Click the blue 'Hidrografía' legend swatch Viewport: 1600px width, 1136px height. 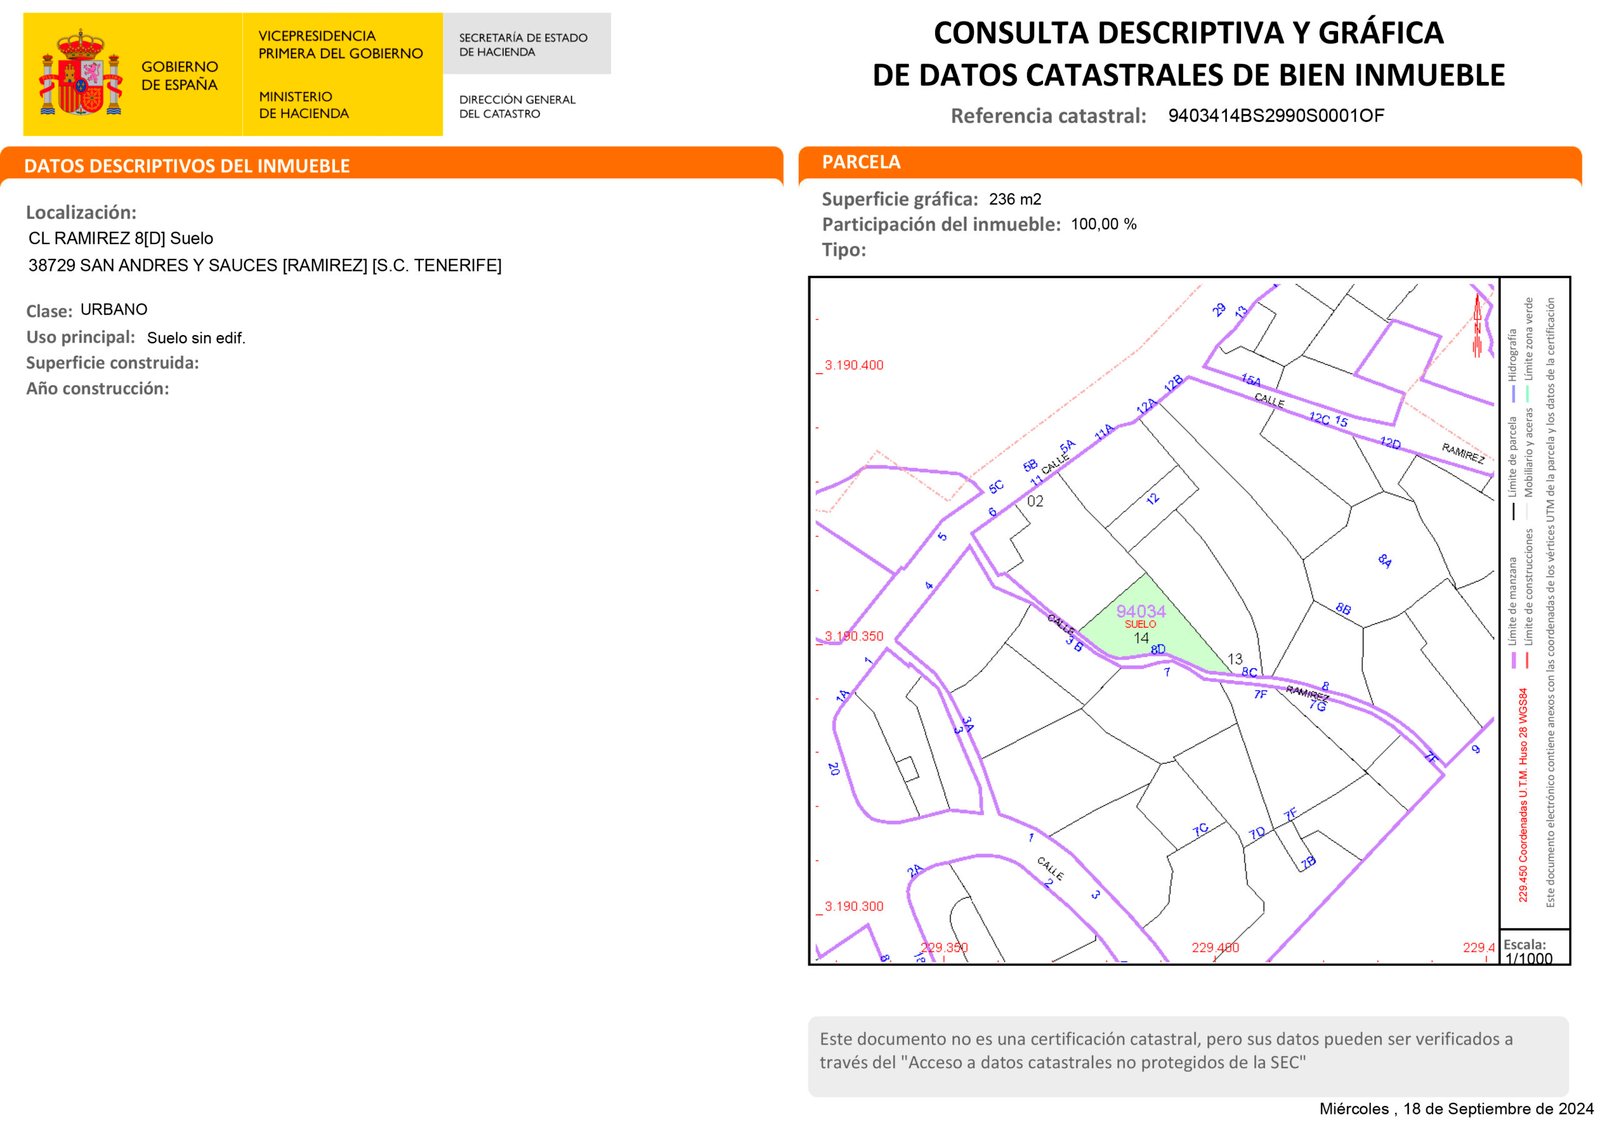coord(1513,395)
